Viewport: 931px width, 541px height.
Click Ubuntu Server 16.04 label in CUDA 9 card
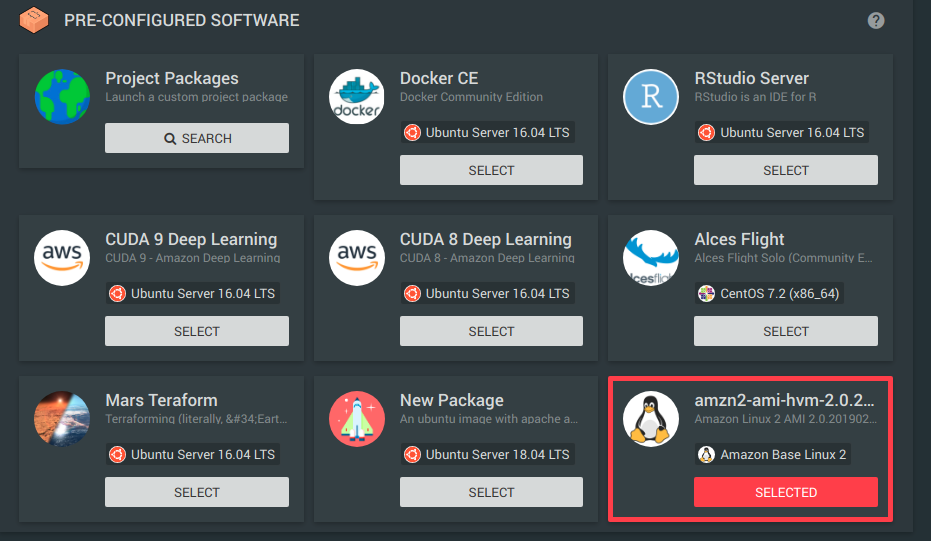(x=203, y=293)
